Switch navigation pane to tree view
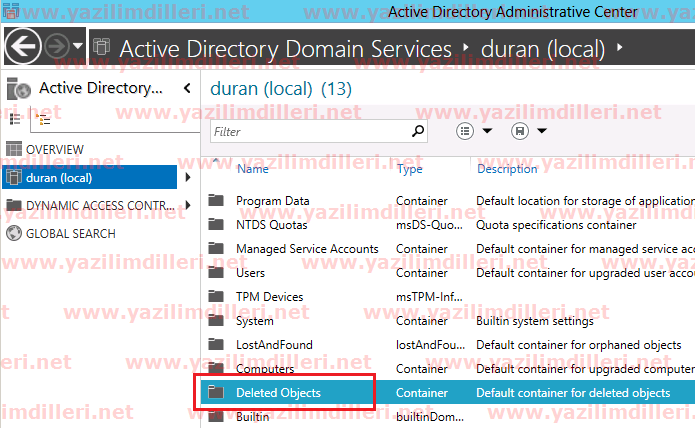 [x=42, y=119]
